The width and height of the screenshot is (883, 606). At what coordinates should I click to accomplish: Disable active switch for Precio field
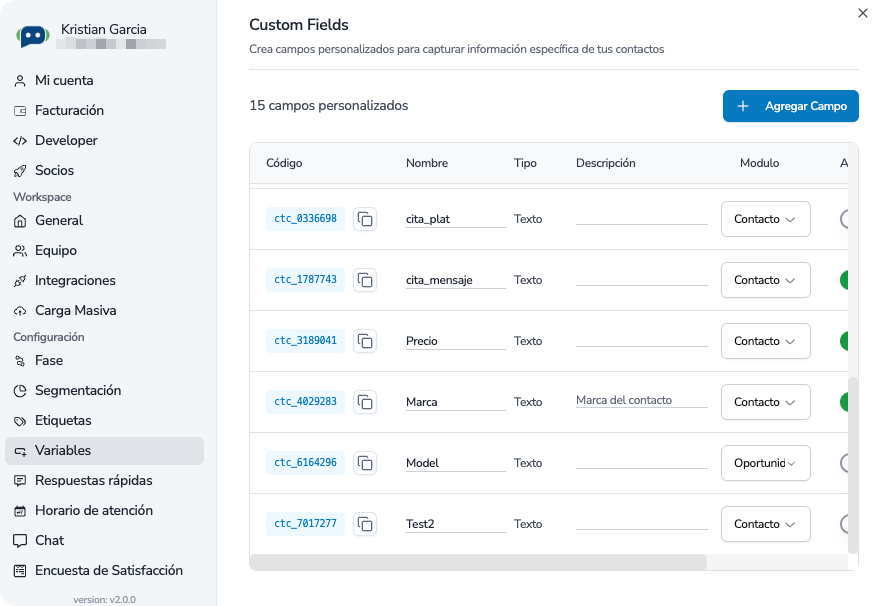848,341
